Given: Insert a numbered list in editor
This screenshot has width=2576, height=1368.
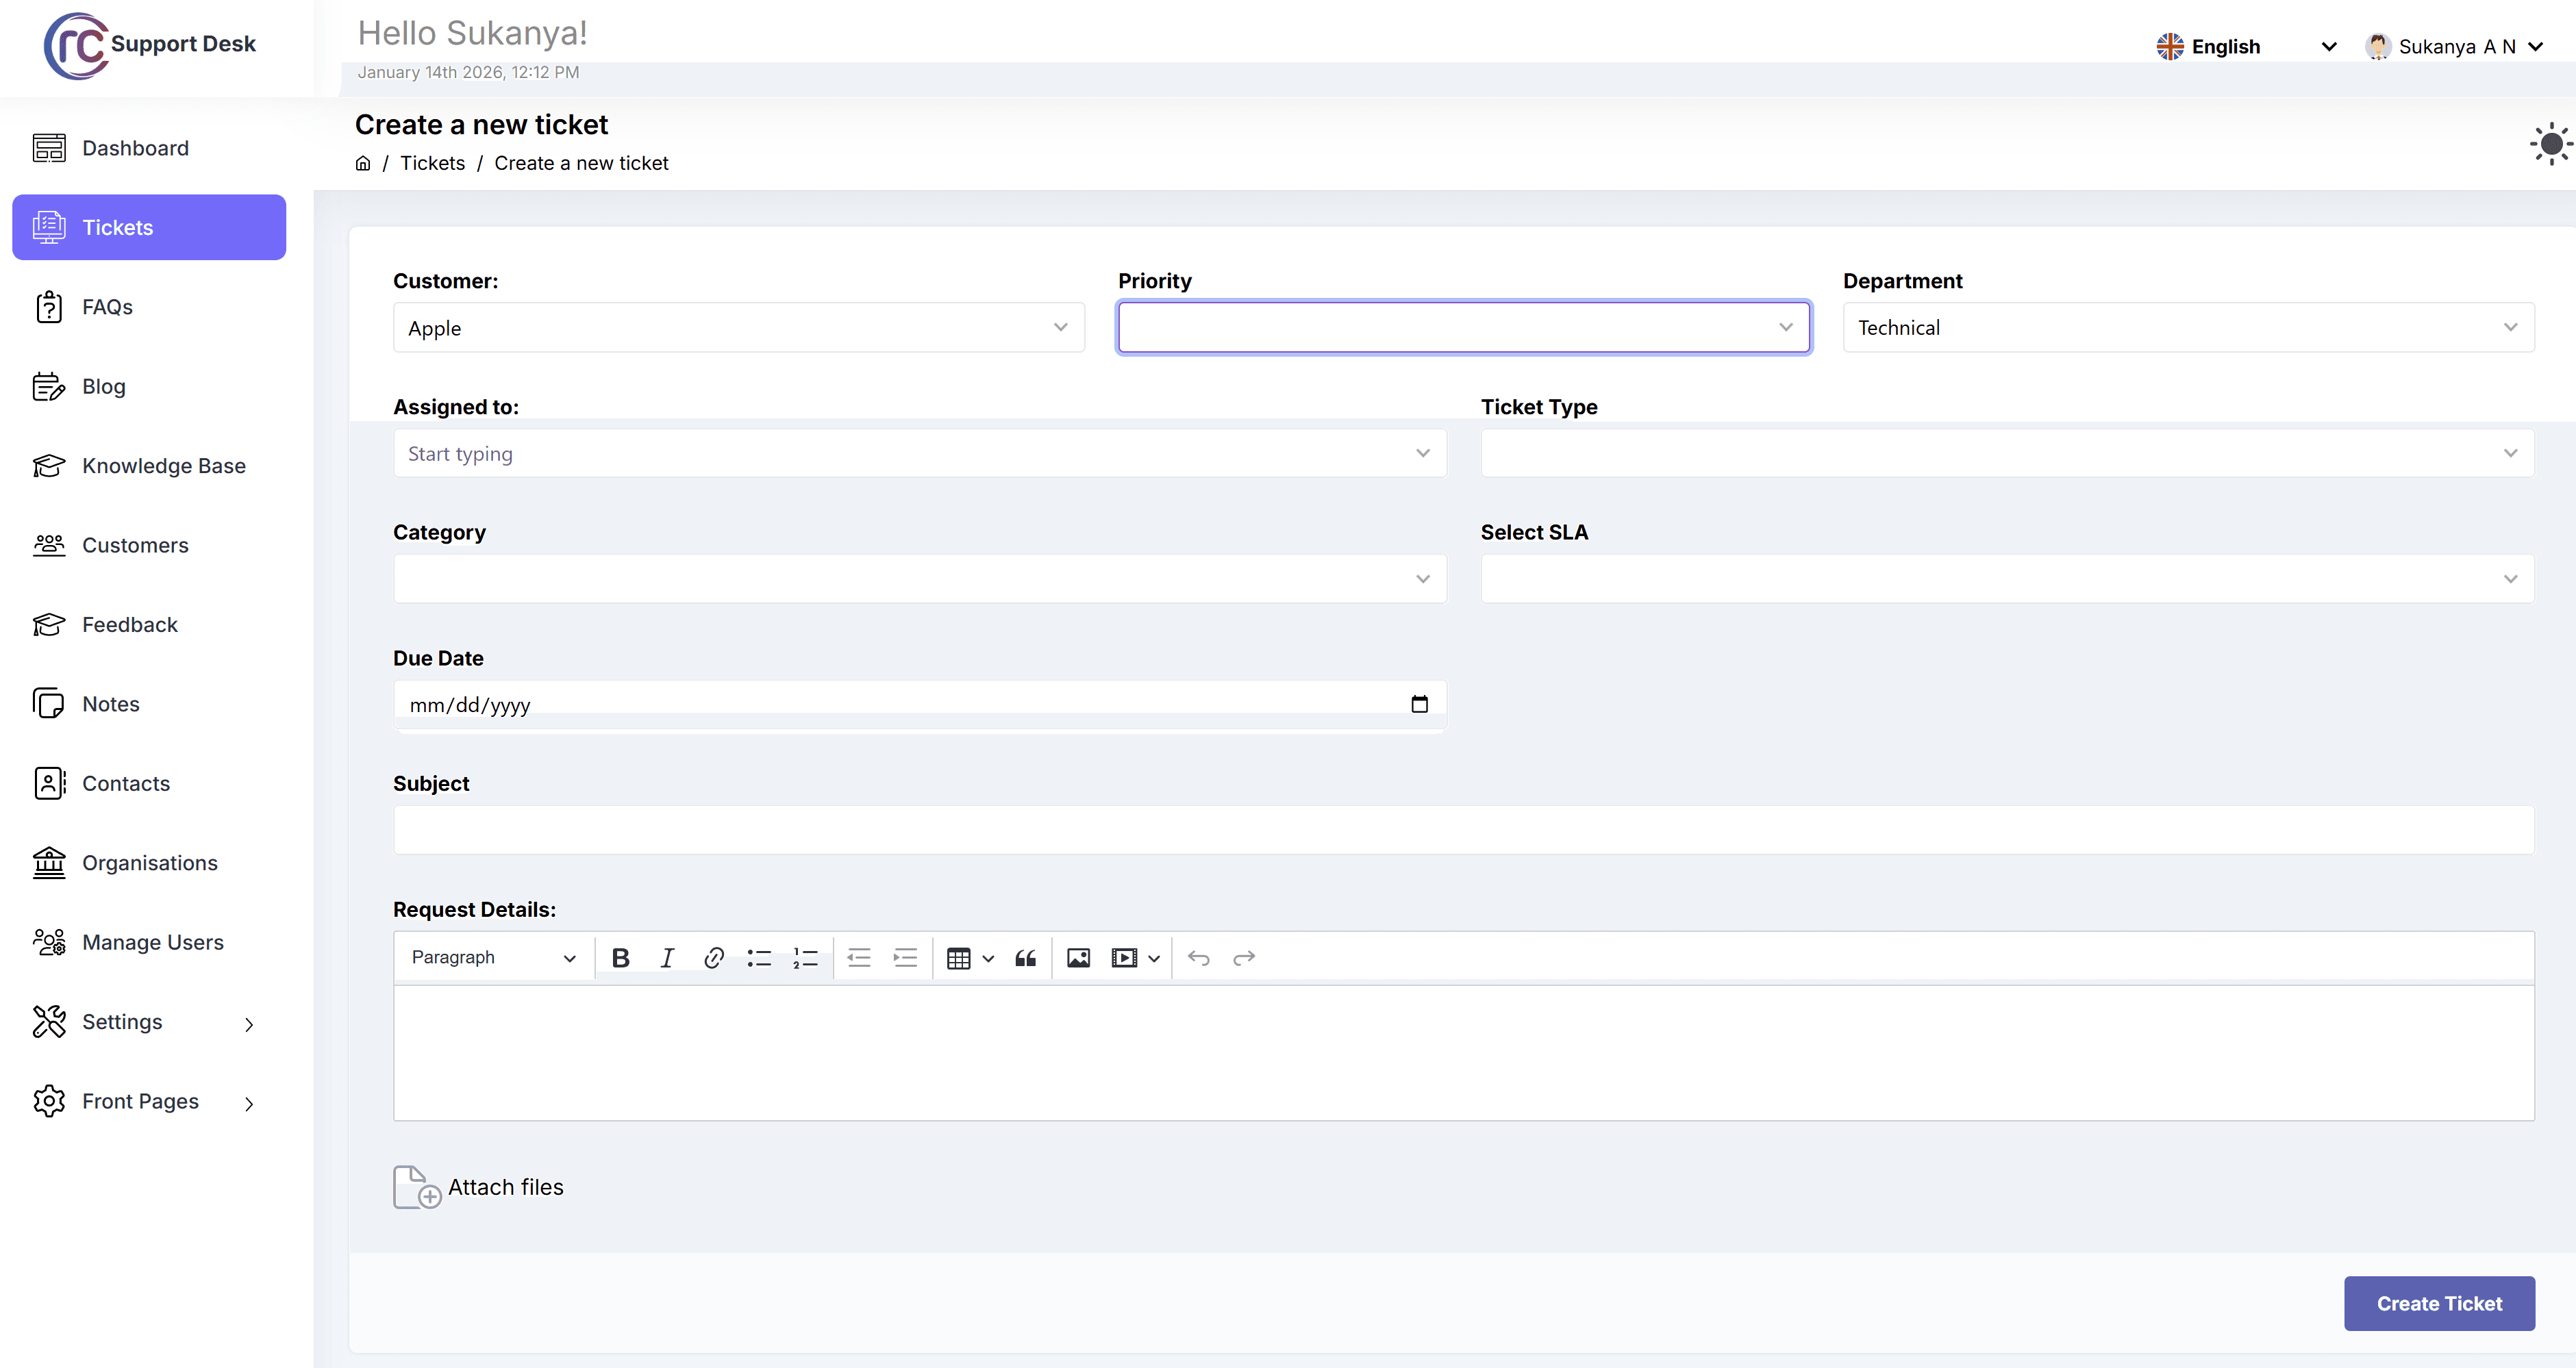Looking at the screenshot, I should [805, 958].
